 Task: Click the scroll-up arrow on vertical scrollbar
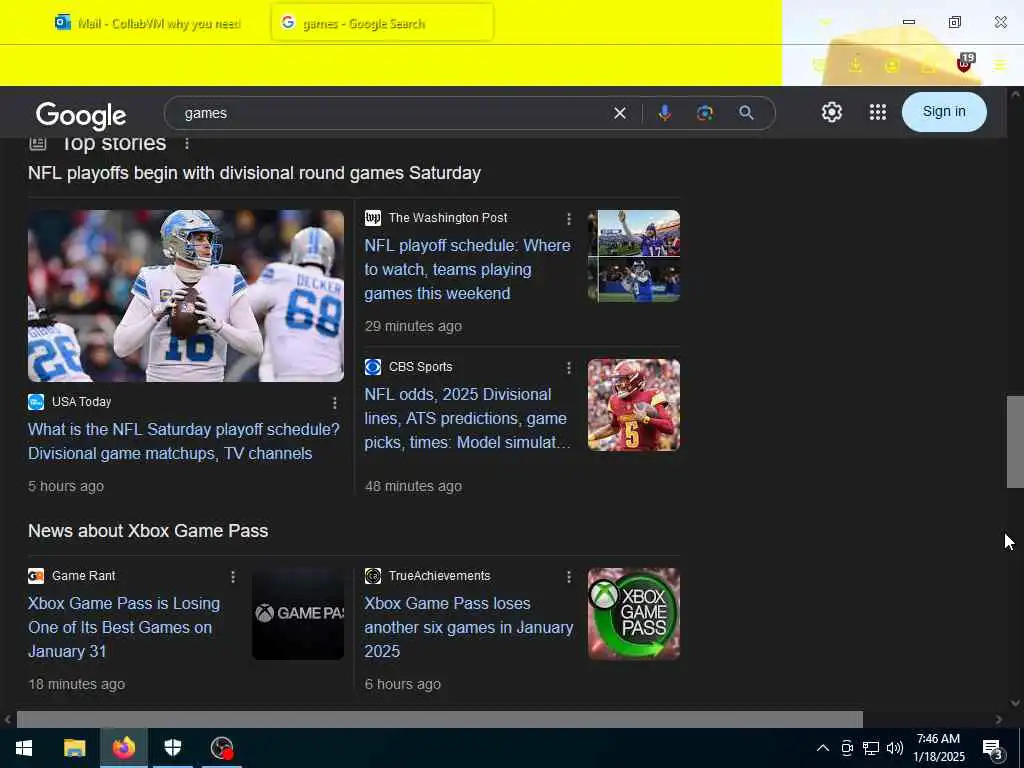coord(1015,94)
